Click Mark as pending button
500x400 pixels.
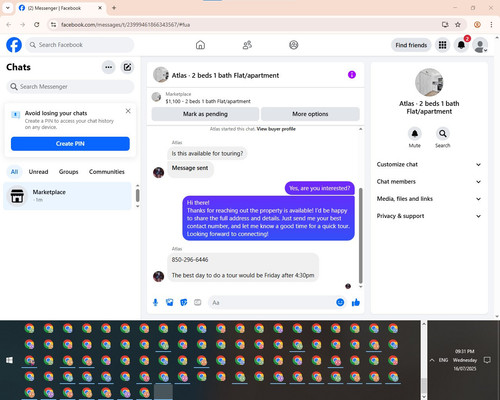click(x=205, y=114)
